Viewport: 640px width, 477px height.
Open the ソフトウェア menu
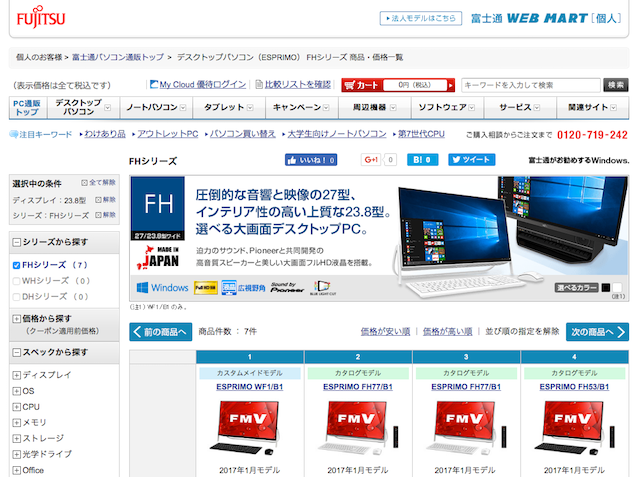(447, 107)
